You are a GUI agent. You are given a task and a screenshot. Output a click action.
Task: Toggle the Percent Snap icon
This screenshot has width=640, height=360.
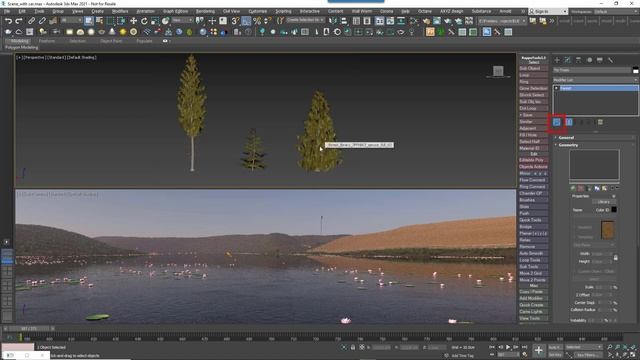click(x=257, y=21)
